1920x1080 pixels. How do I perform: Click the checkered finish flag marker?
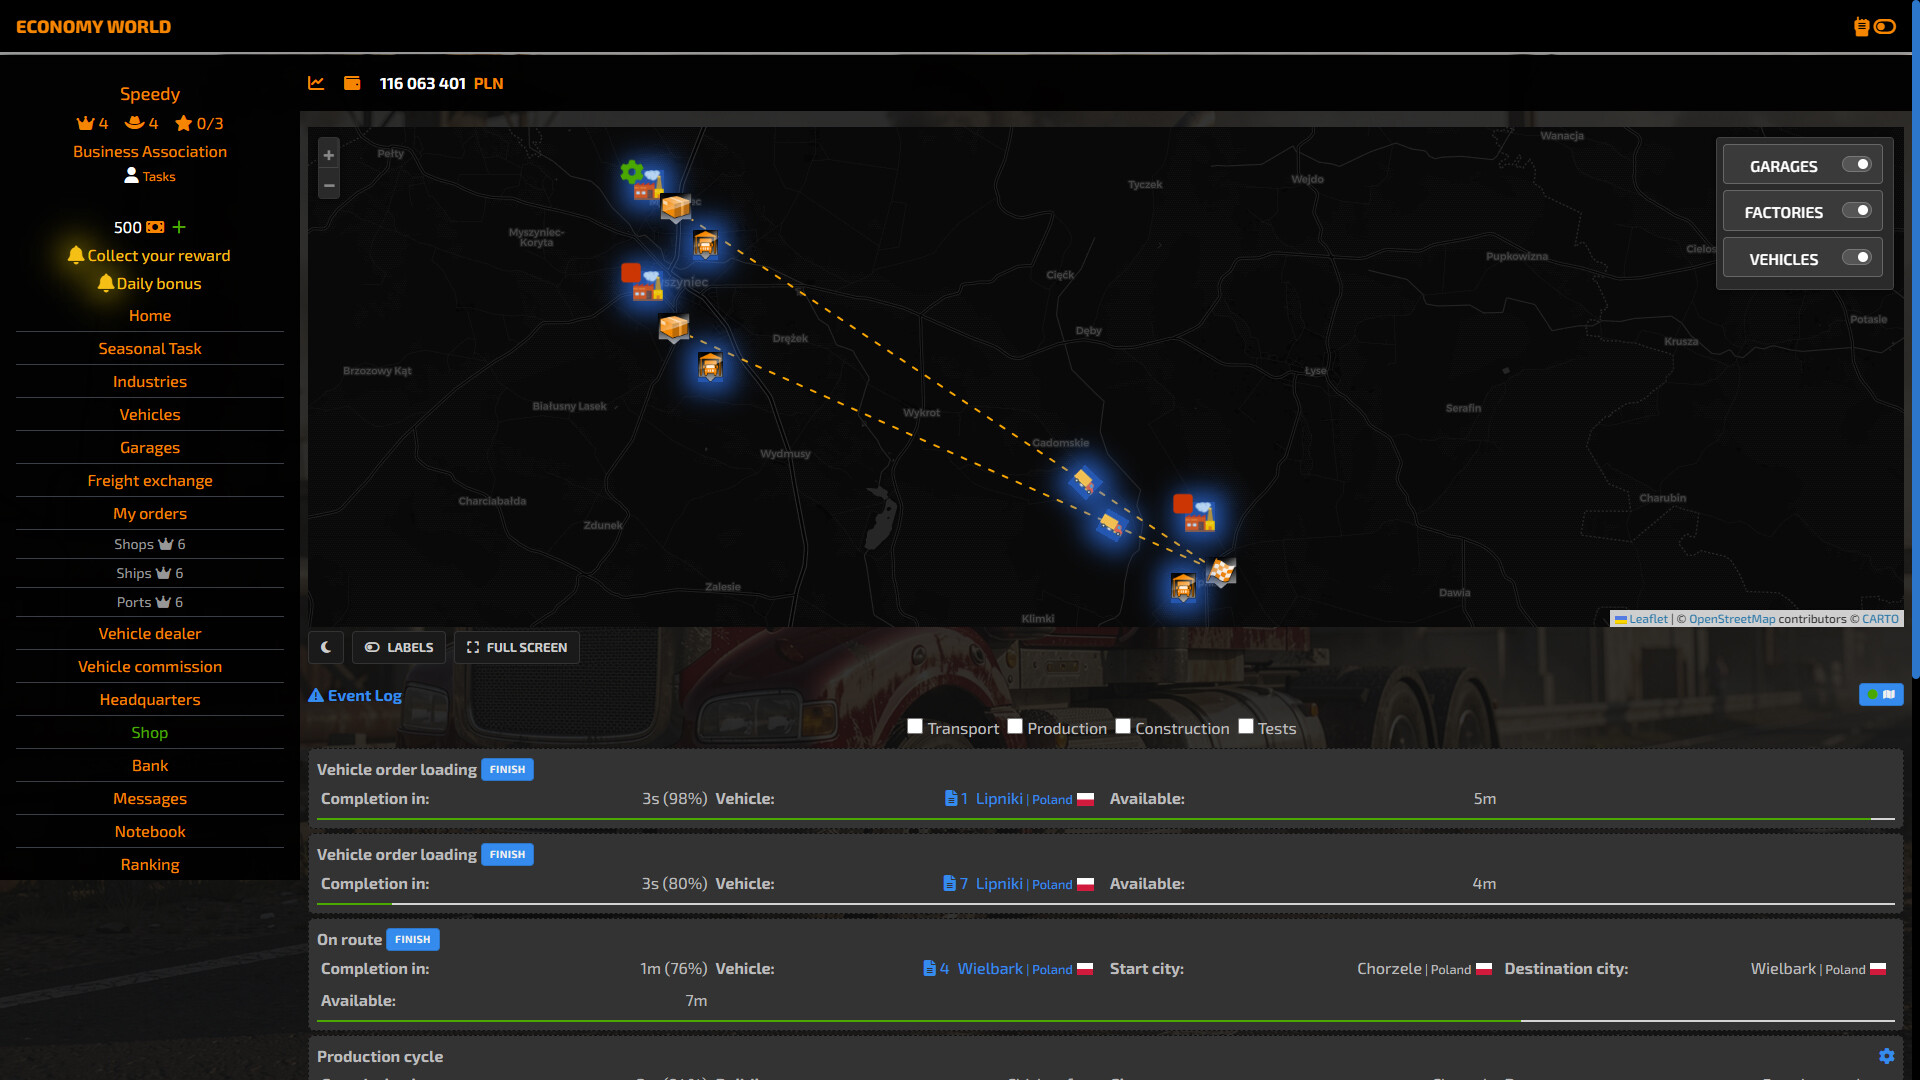1222,571
